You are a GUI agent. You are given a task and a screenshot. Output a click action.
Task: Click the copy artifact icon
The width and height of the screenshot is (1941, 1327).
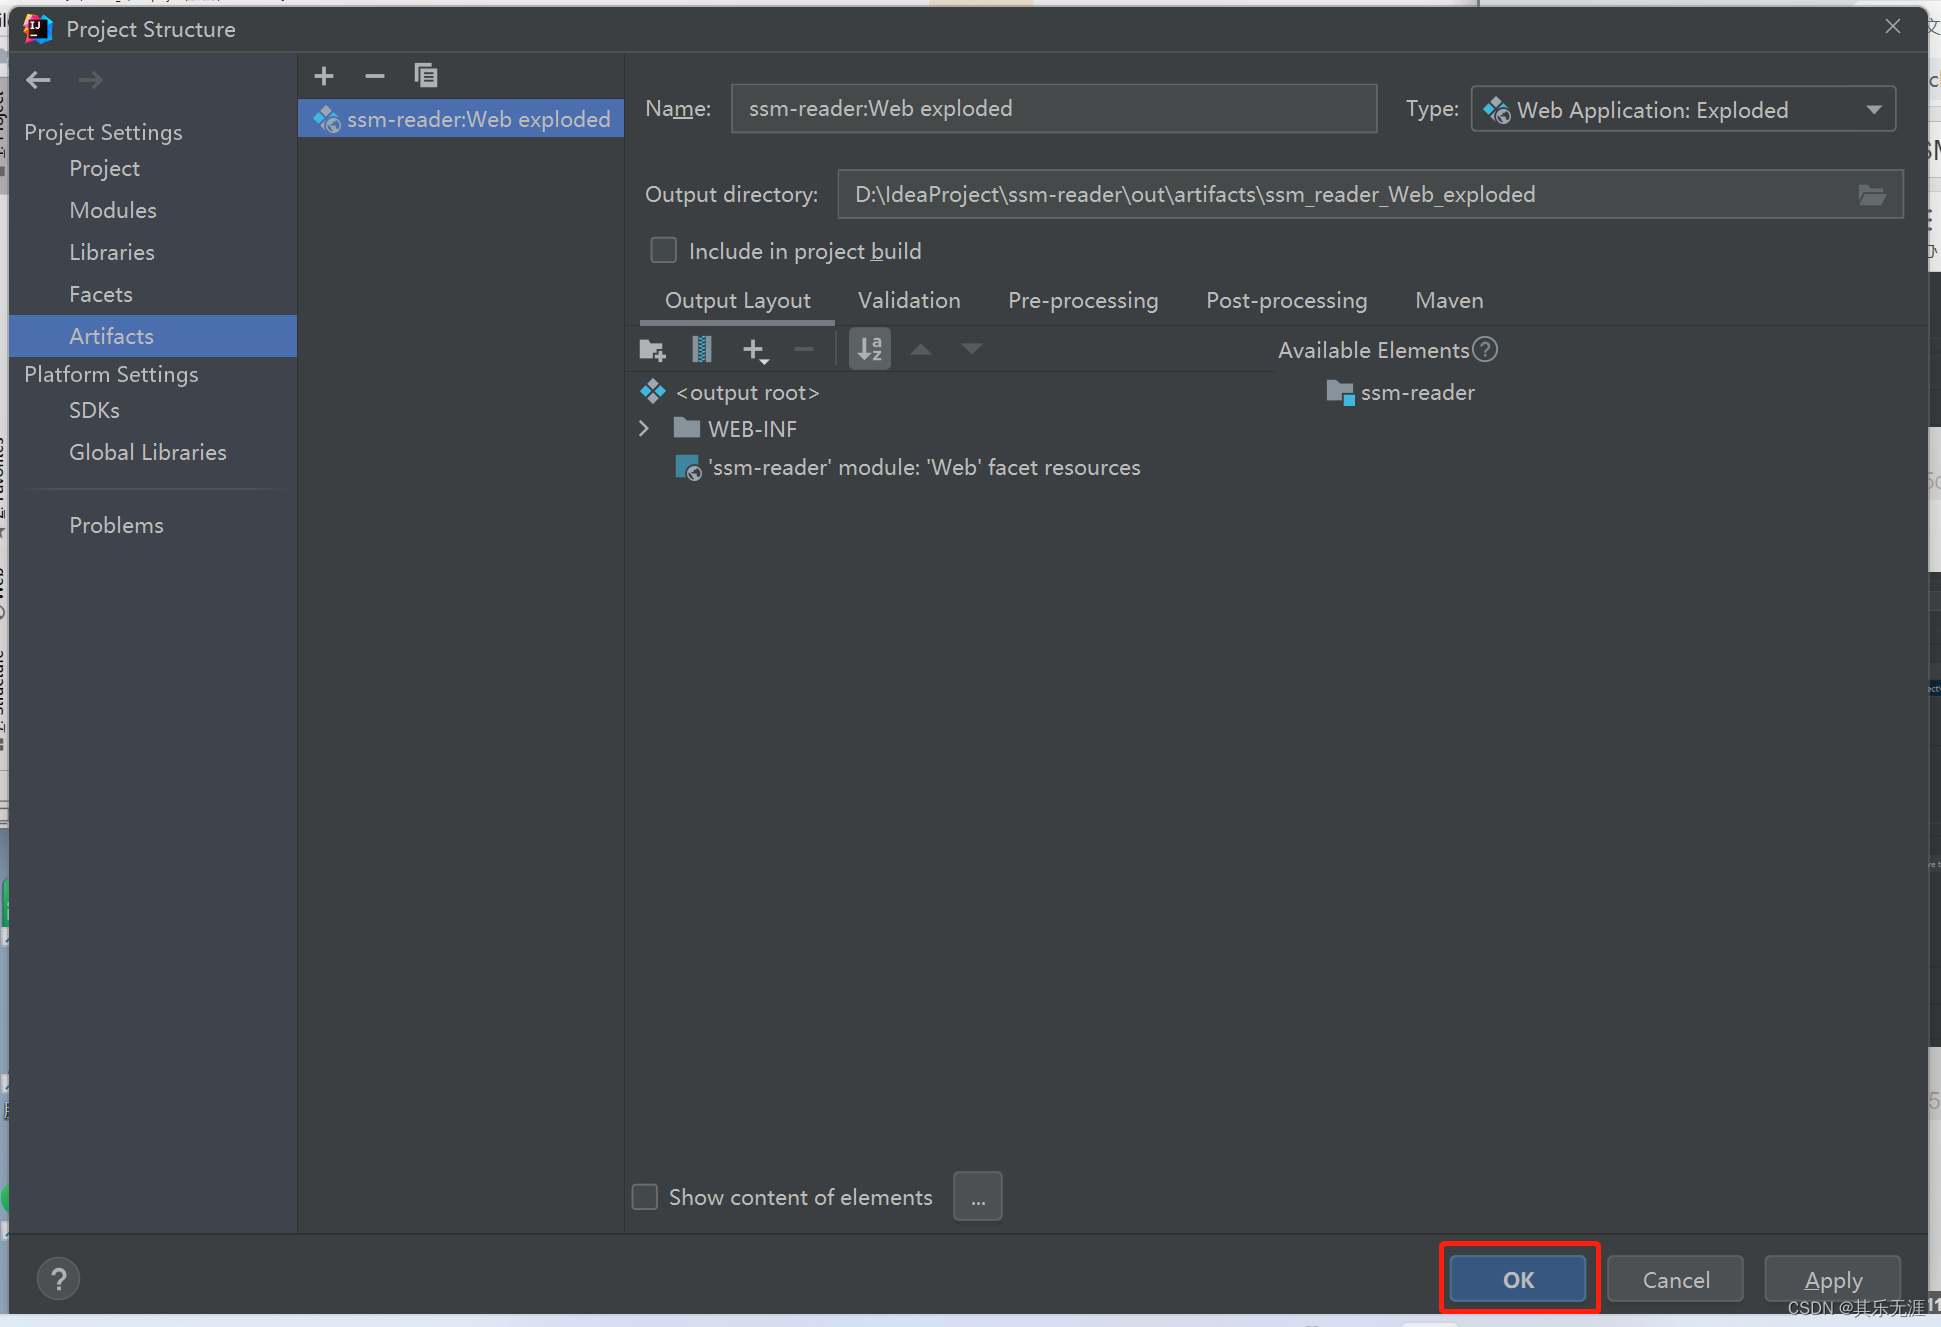(x=426, y=76)
